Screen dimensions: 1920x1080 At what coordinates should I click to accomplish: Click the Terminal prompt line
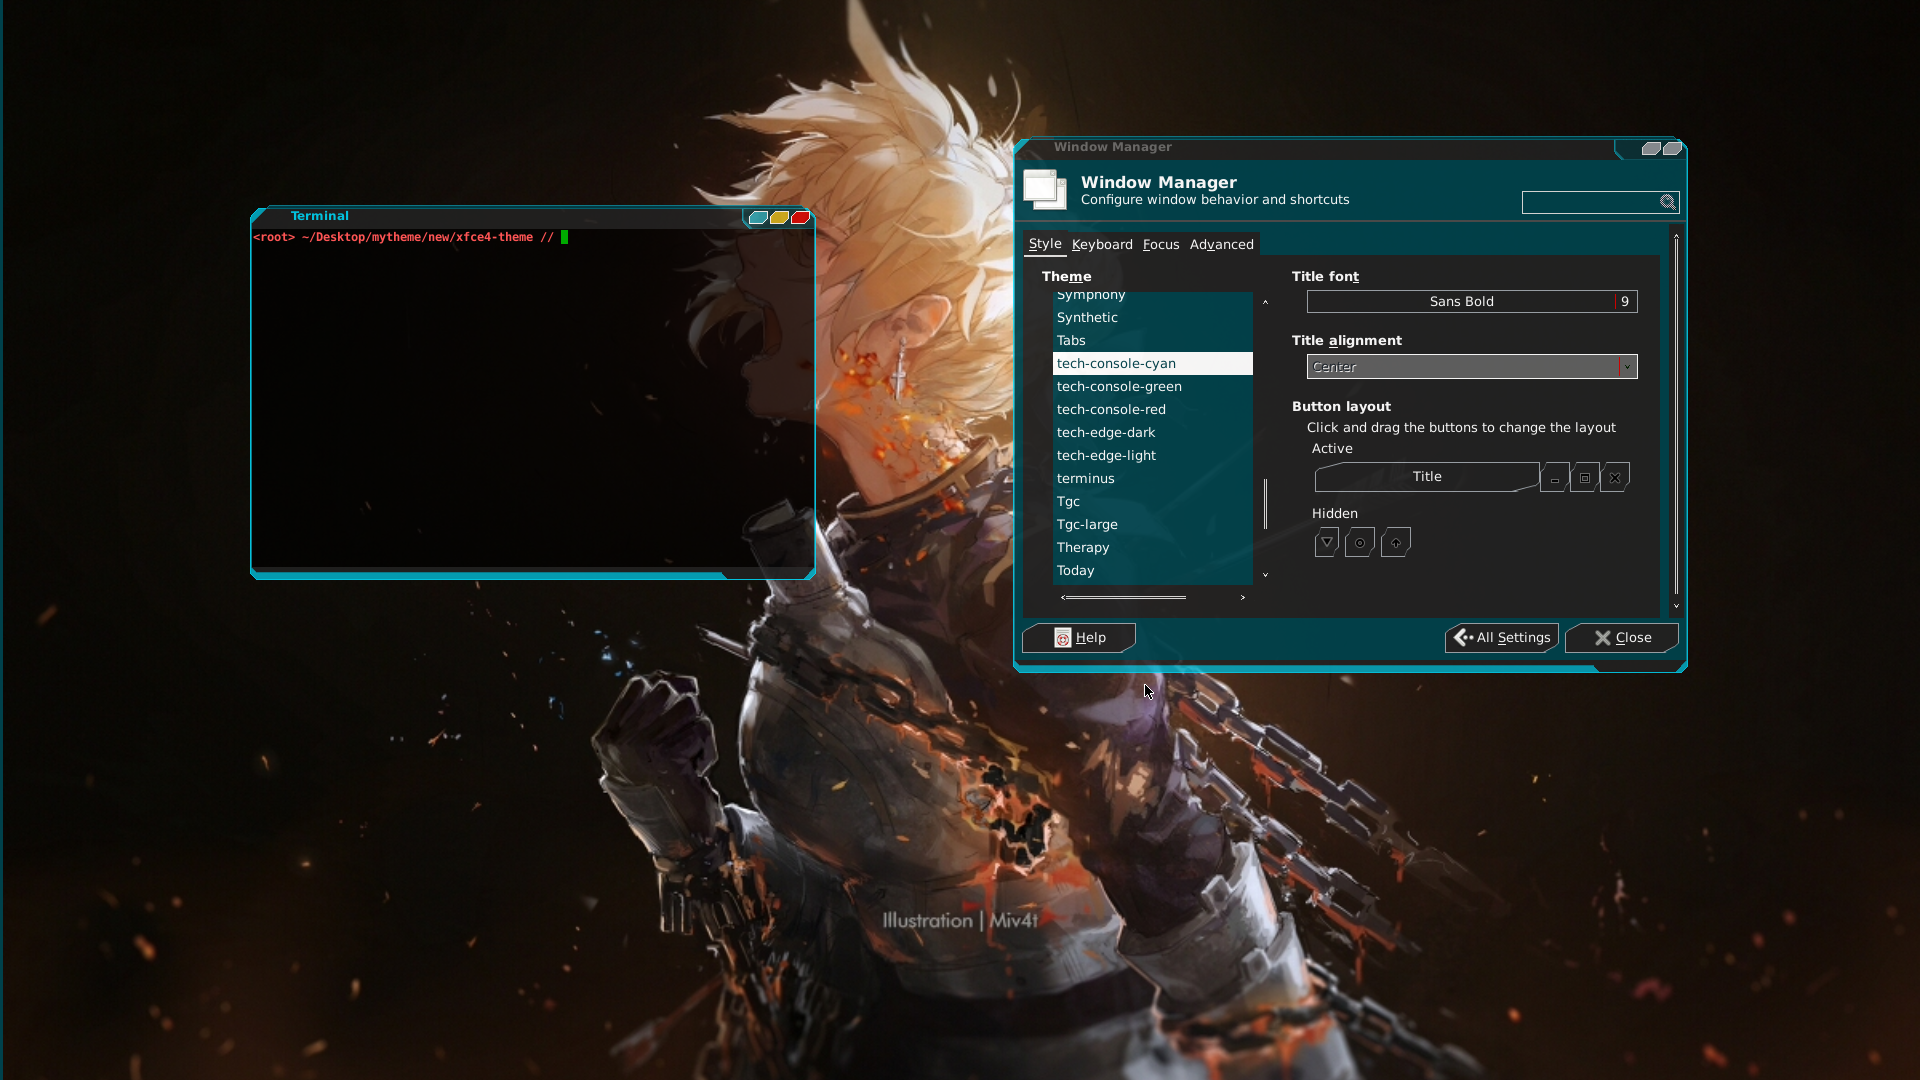tap(410, 238)
